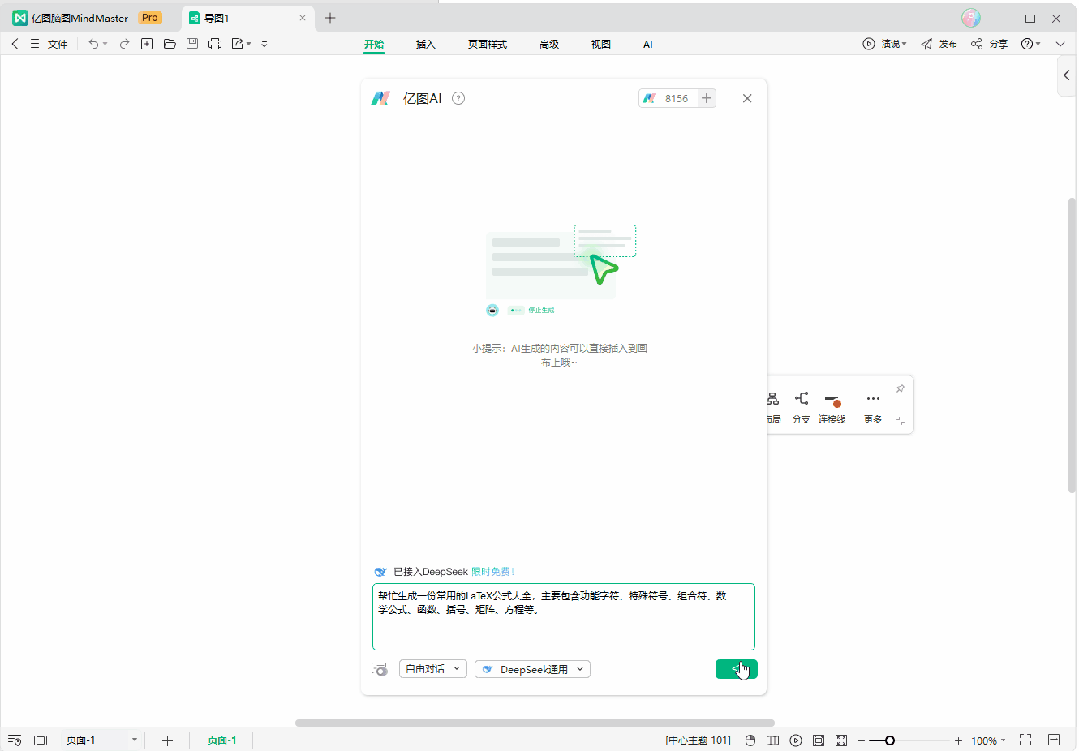Expand the quick access customize arrow
This screenshot has height=751, width=1079.
click(x=264, y=44)
